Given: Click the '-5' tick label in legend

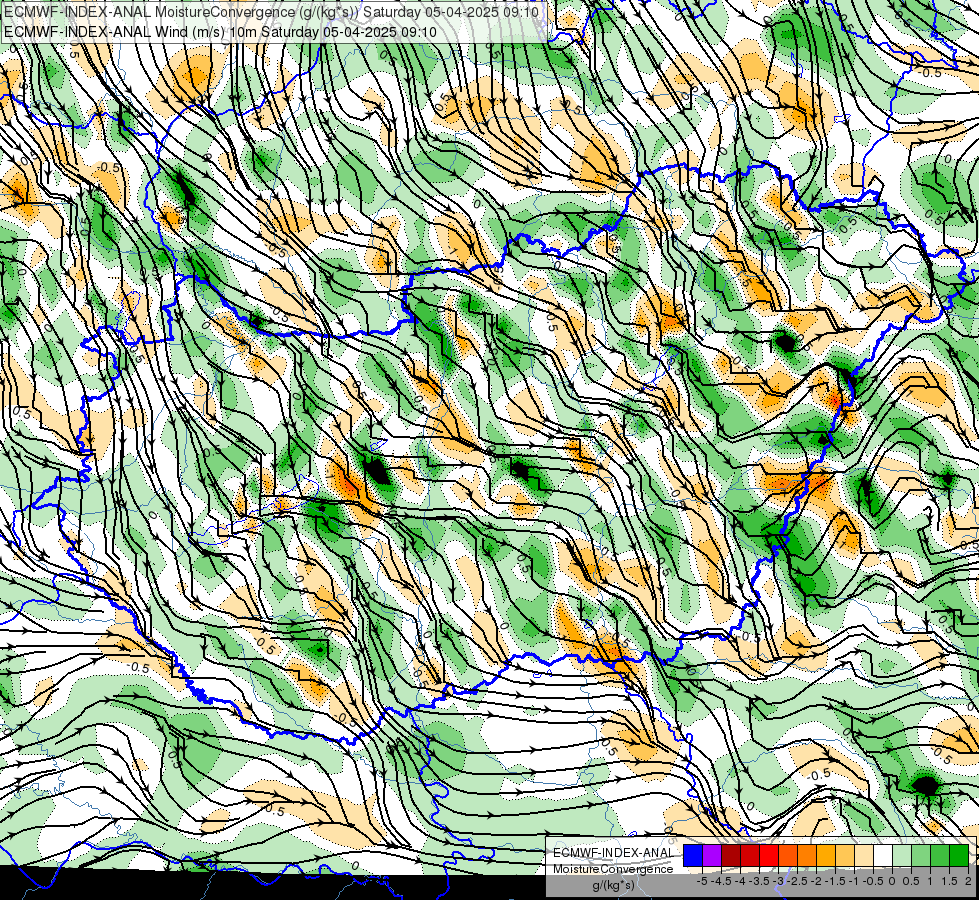Looking at the screenshot, I should pyautogui.click(x=702, y=881).
